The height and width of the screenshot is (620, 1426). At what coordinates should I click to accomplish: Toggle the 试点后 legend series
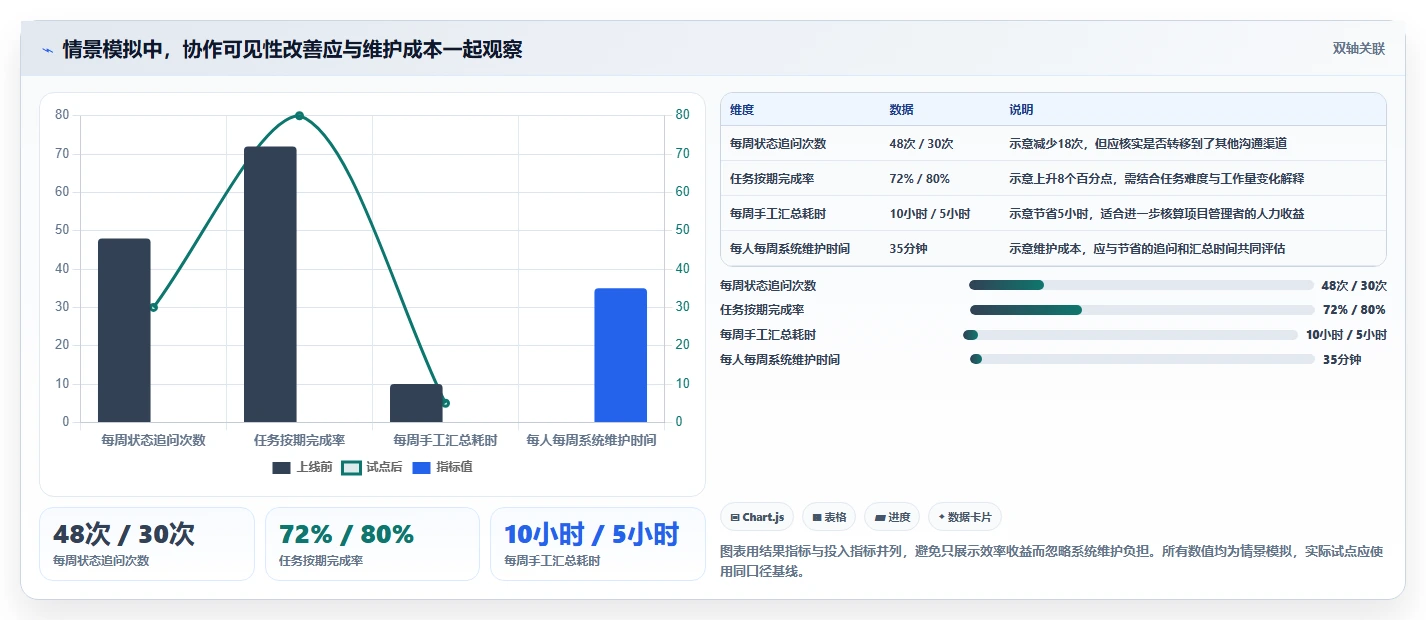372,467
